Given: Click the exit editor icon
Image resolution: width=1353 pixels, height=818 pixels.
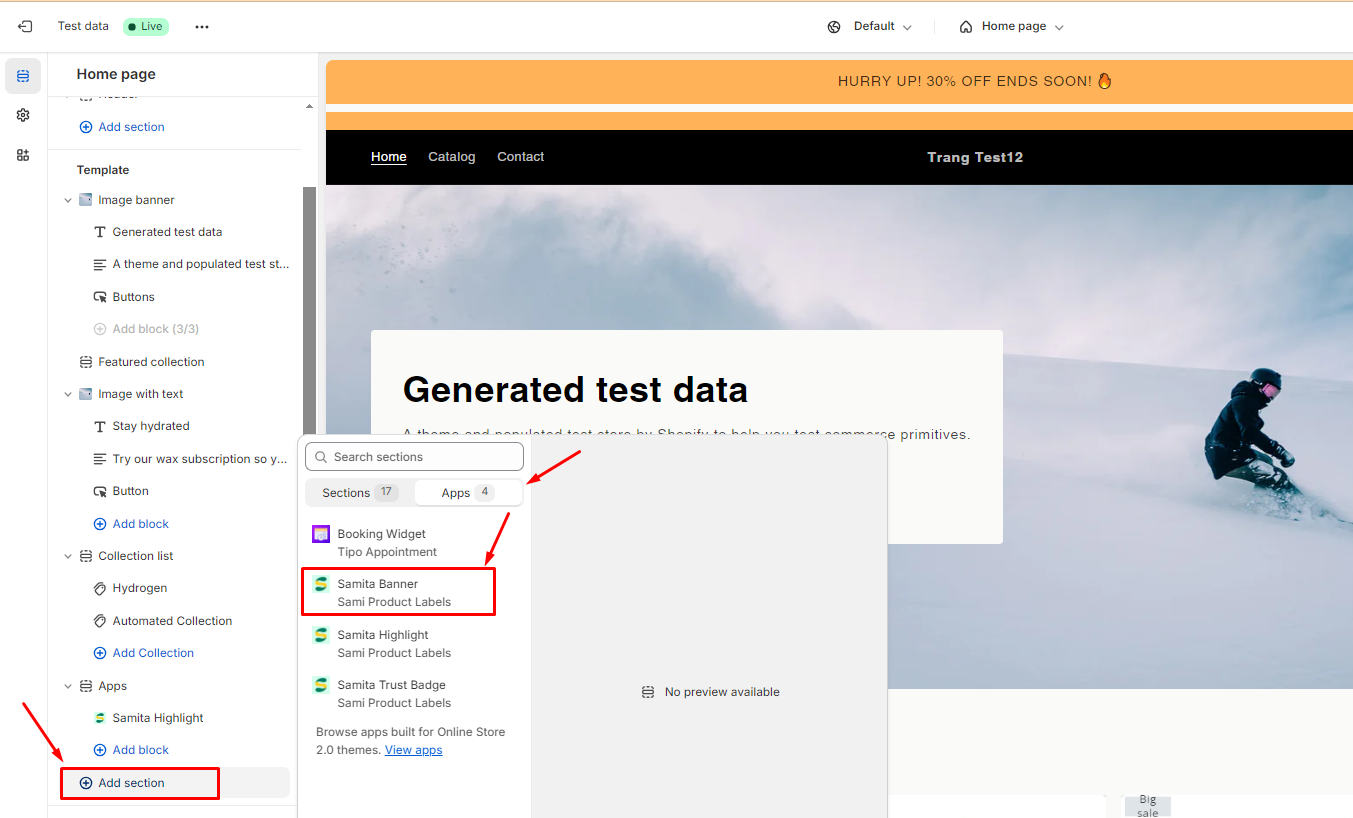Looking at the screenshot, I should point(25,27).
